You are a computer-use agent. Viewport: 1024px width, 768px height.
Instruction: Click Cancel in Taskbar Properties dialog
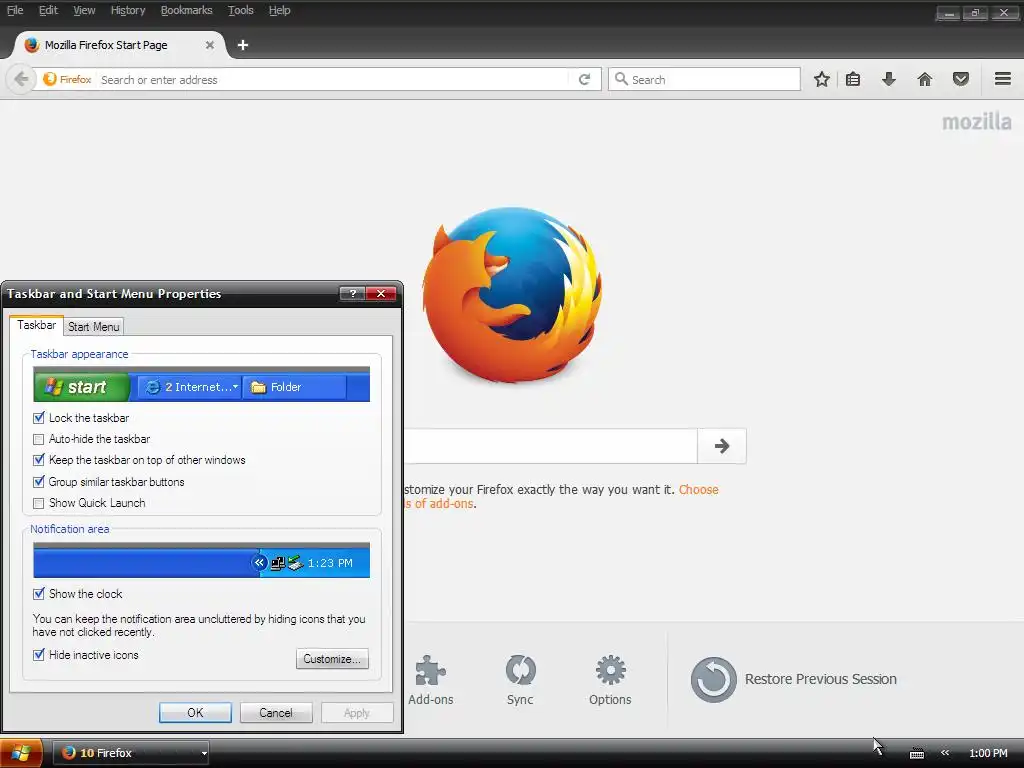[x=276, y=712]
